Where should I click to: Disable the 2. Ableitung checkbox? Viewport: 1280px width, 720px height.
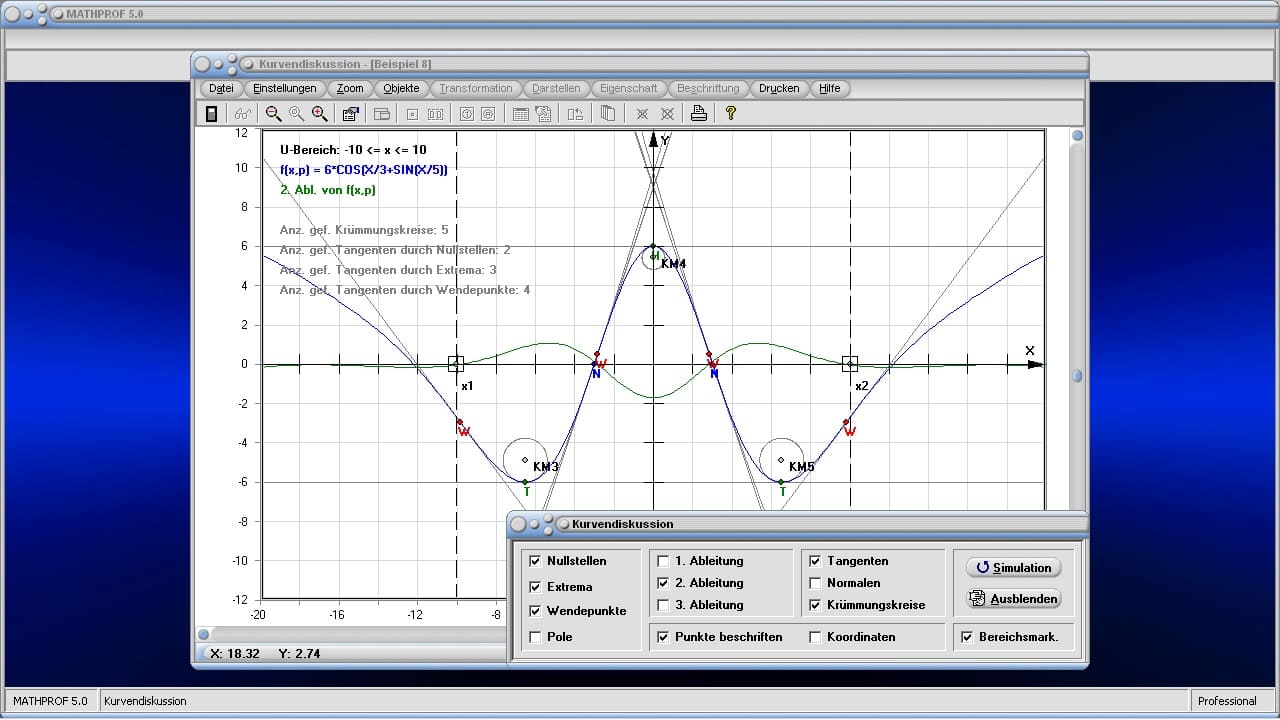pyautogui.click(x=663, y=583)
